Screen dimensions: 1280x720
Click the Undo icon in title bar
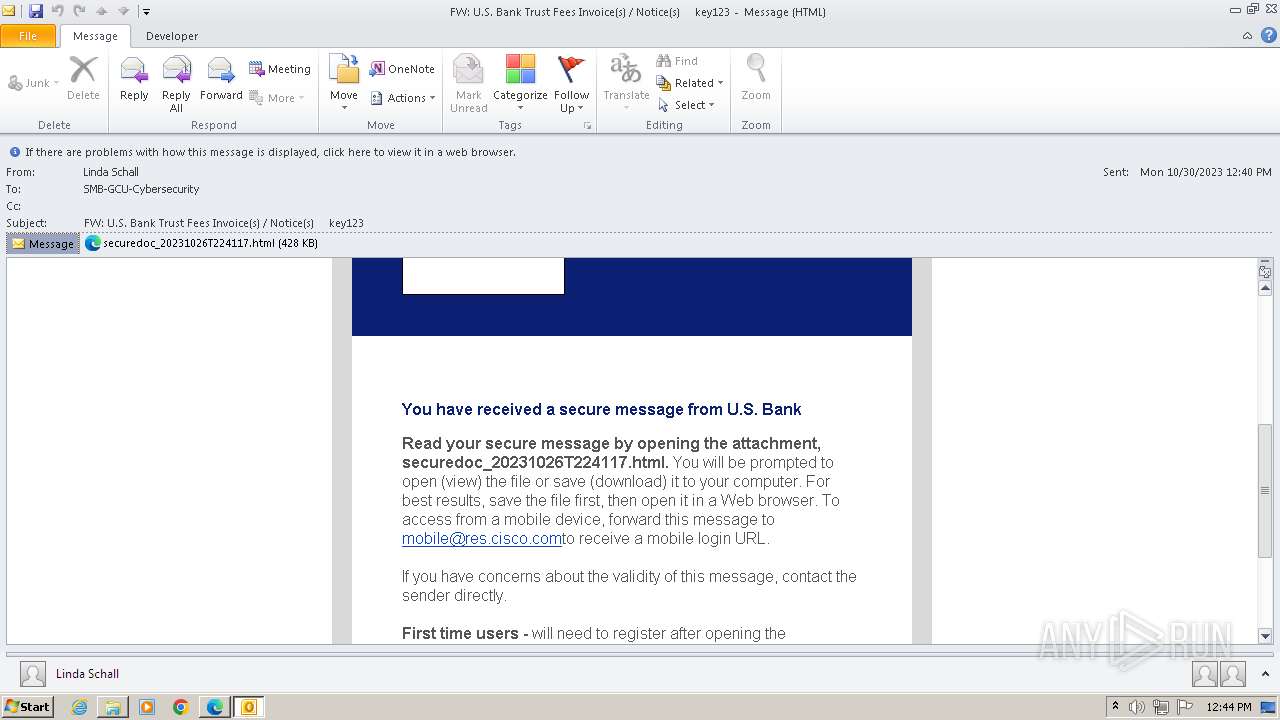tap(57, 11)
